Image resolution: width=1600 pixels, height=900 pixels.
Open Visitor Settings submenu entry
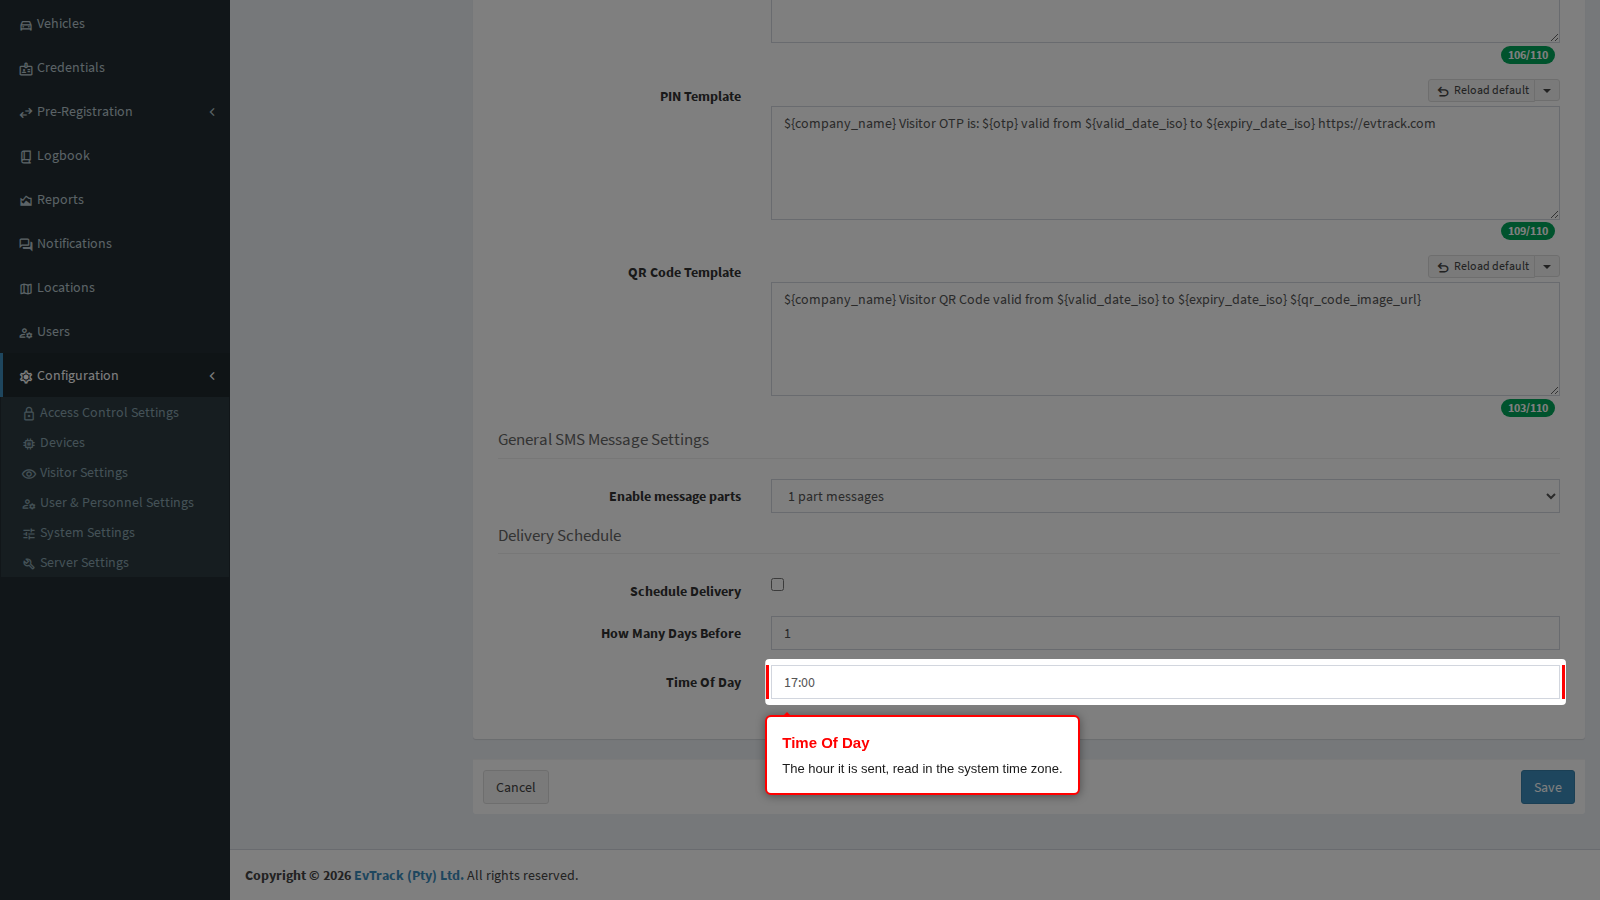click(x=115, y=472)
